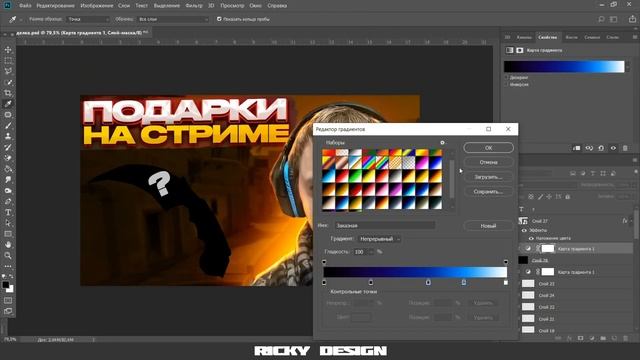
Task: Open the status bar info arrow
Action: point(93,340)
